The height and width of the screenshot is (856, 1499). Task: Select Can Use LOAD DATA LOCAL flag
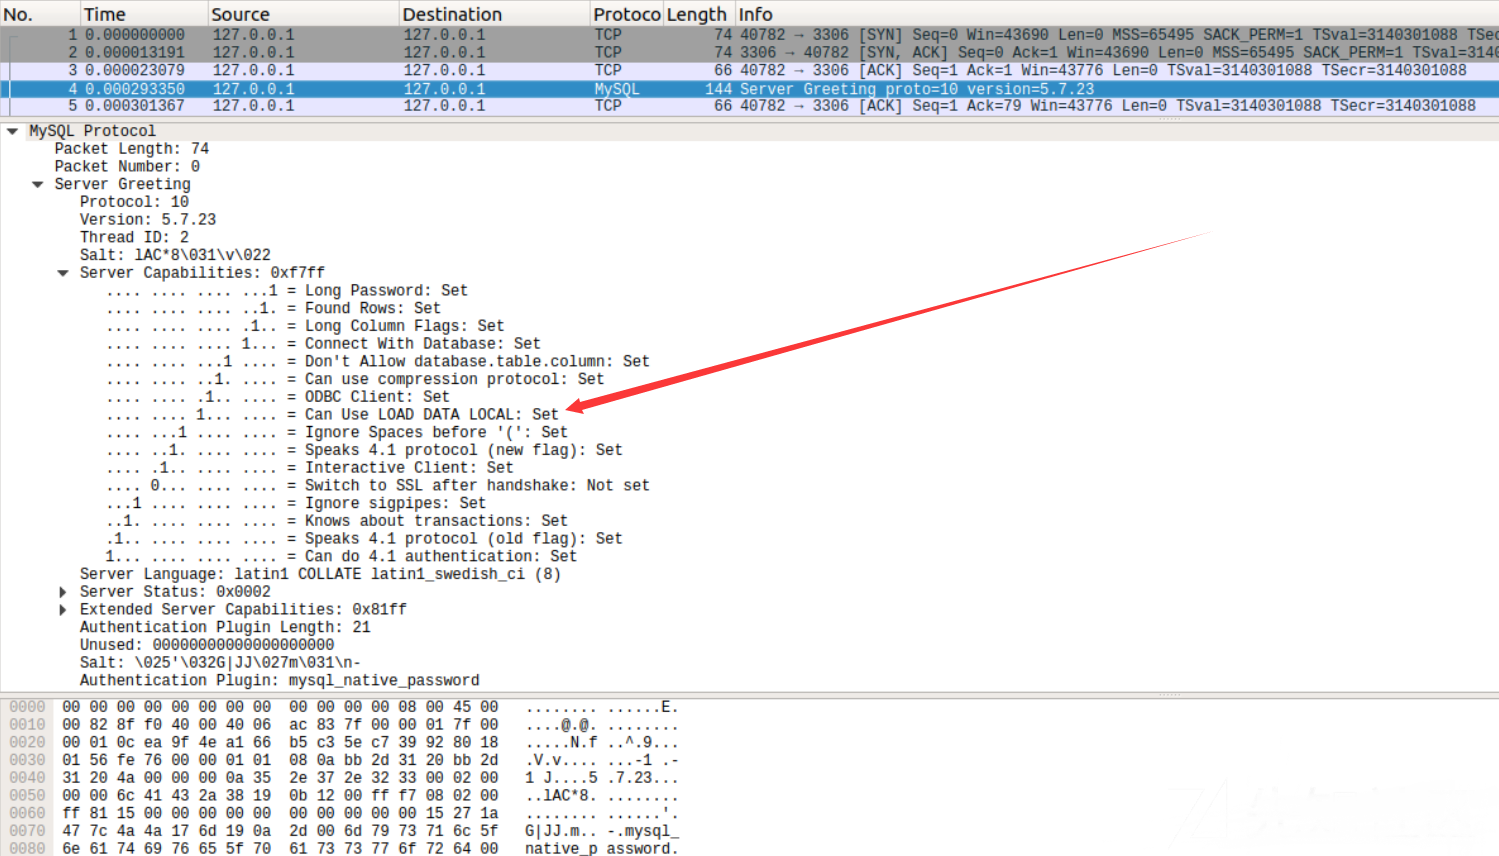click(x=332, y=415)
